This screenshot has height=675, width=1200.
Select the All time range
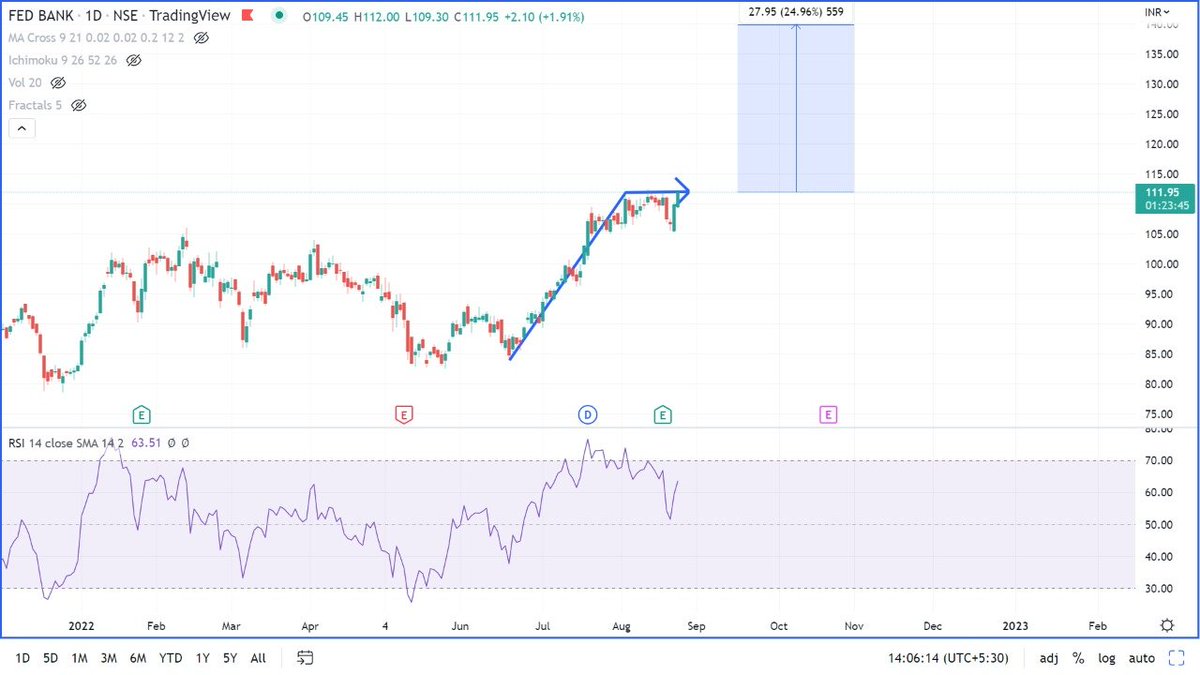[258, 658]
